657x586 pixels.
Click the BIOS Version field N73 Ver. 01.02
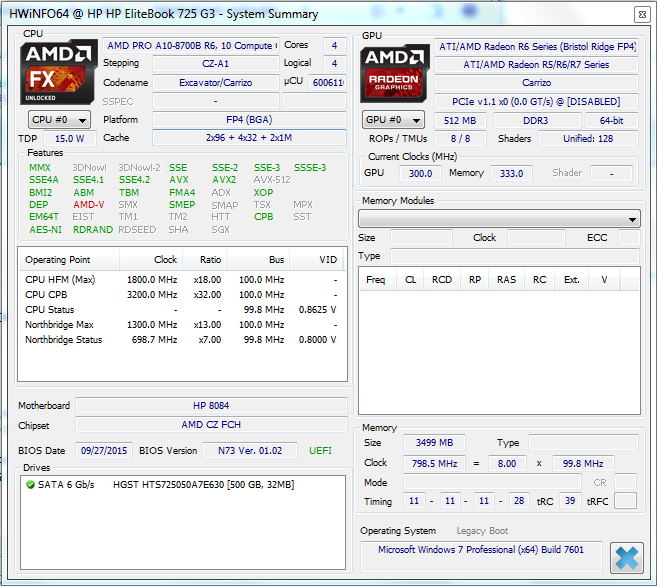tap(250, 451)
